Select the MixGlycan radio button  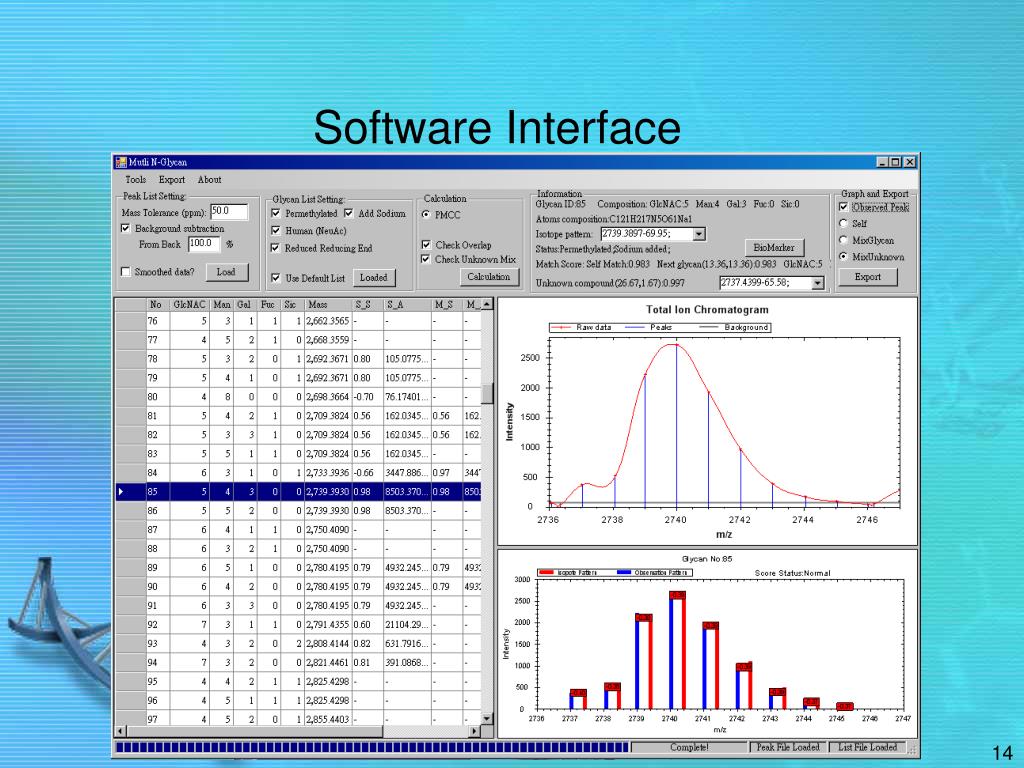click(843, 240)
